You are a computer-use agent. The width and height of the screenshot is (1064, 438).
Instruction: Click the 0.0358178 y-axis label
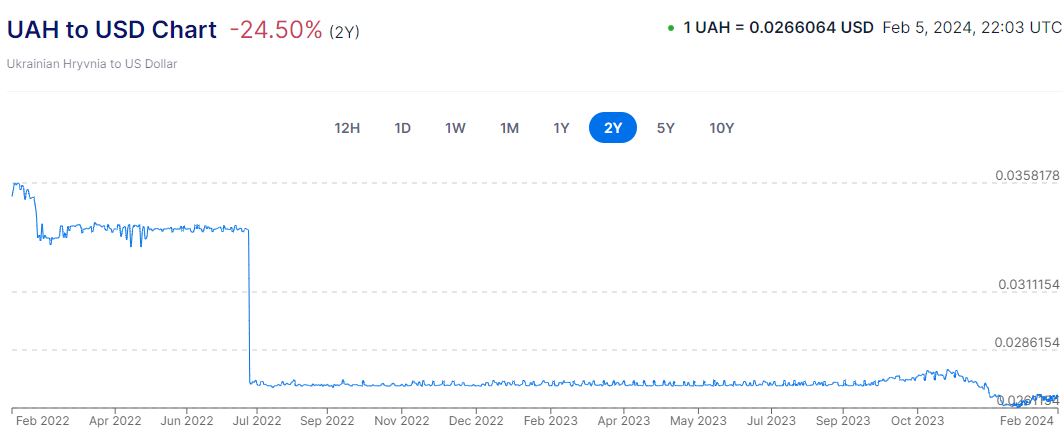[x=1027, y=175]
